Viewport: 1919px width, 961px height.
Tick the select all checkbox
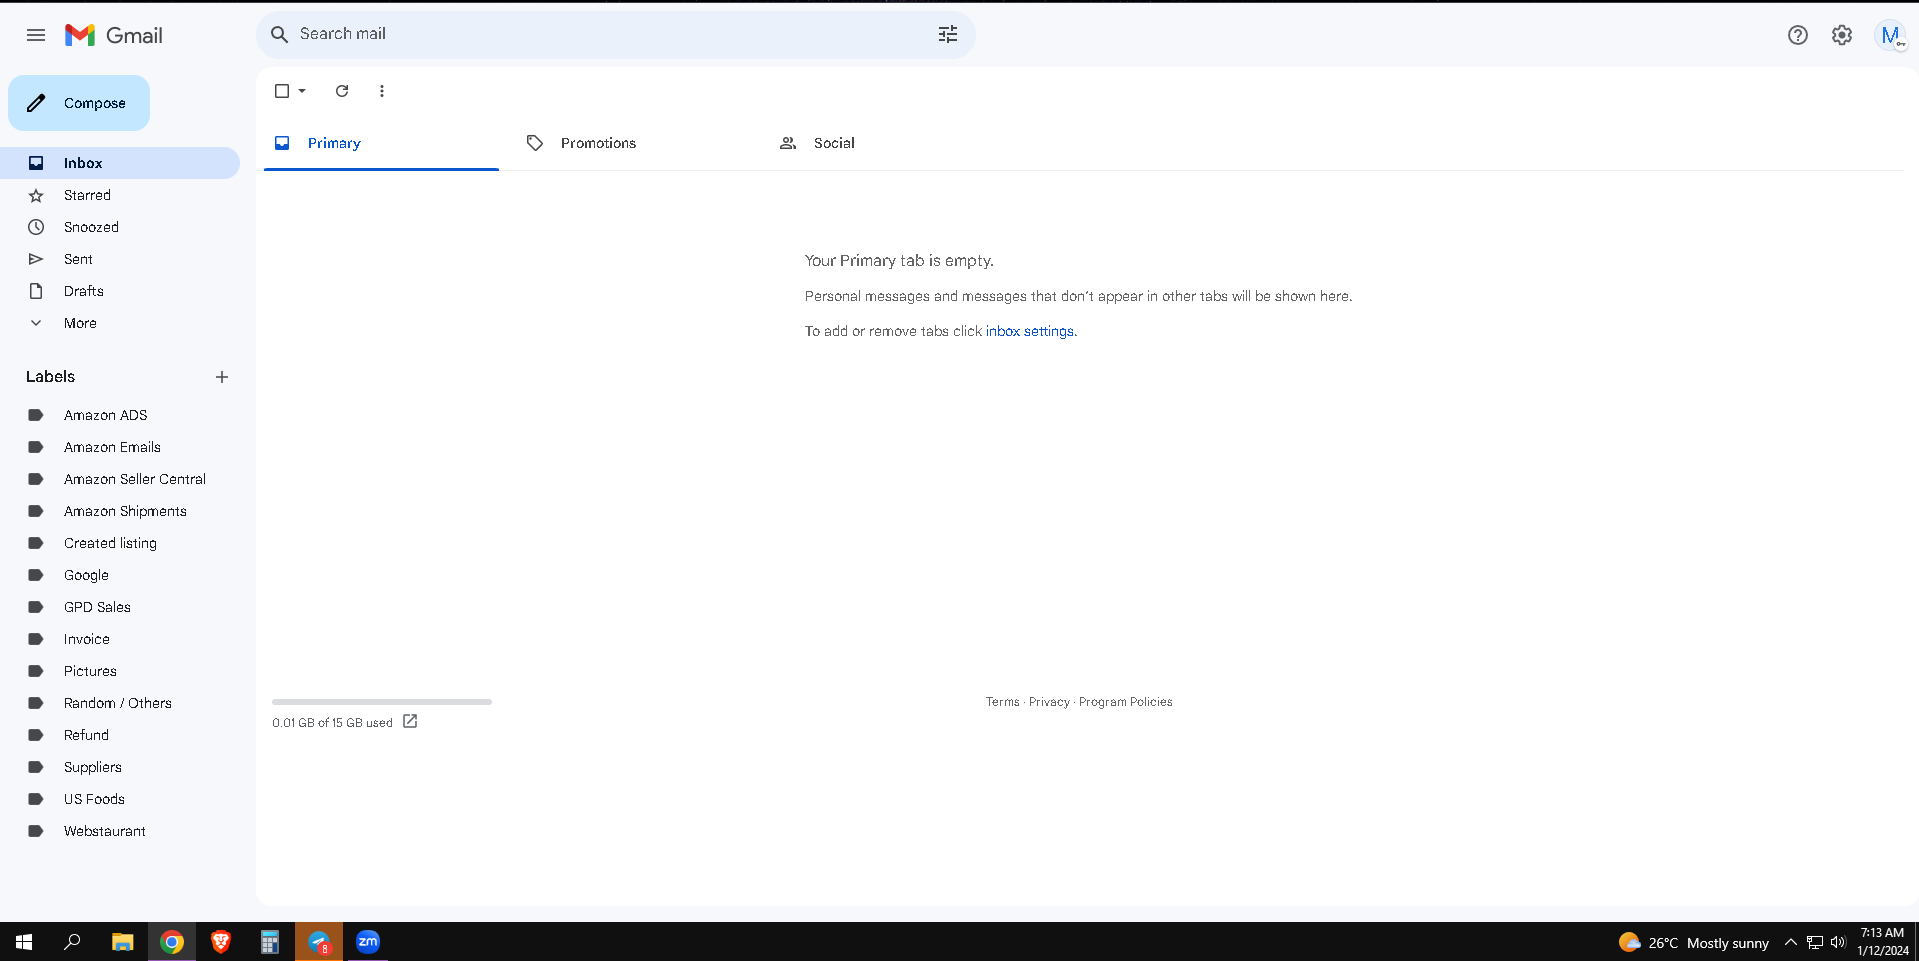[x=282, y=91]
